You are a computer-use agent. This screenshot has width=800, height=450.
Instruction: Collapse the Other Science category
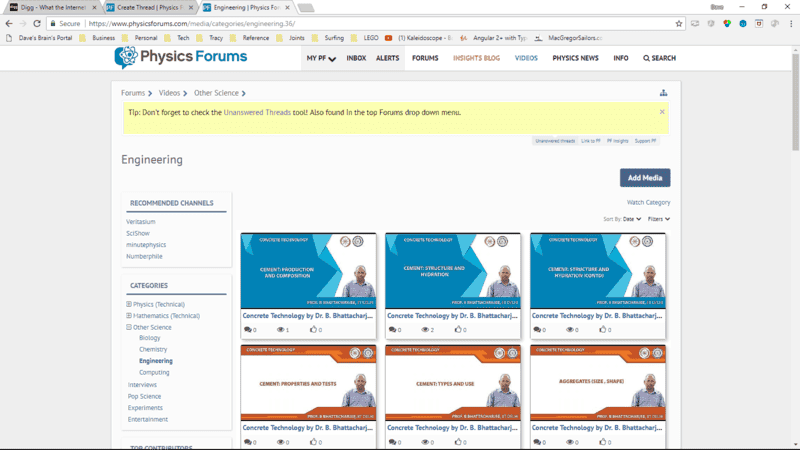(129, 327)
